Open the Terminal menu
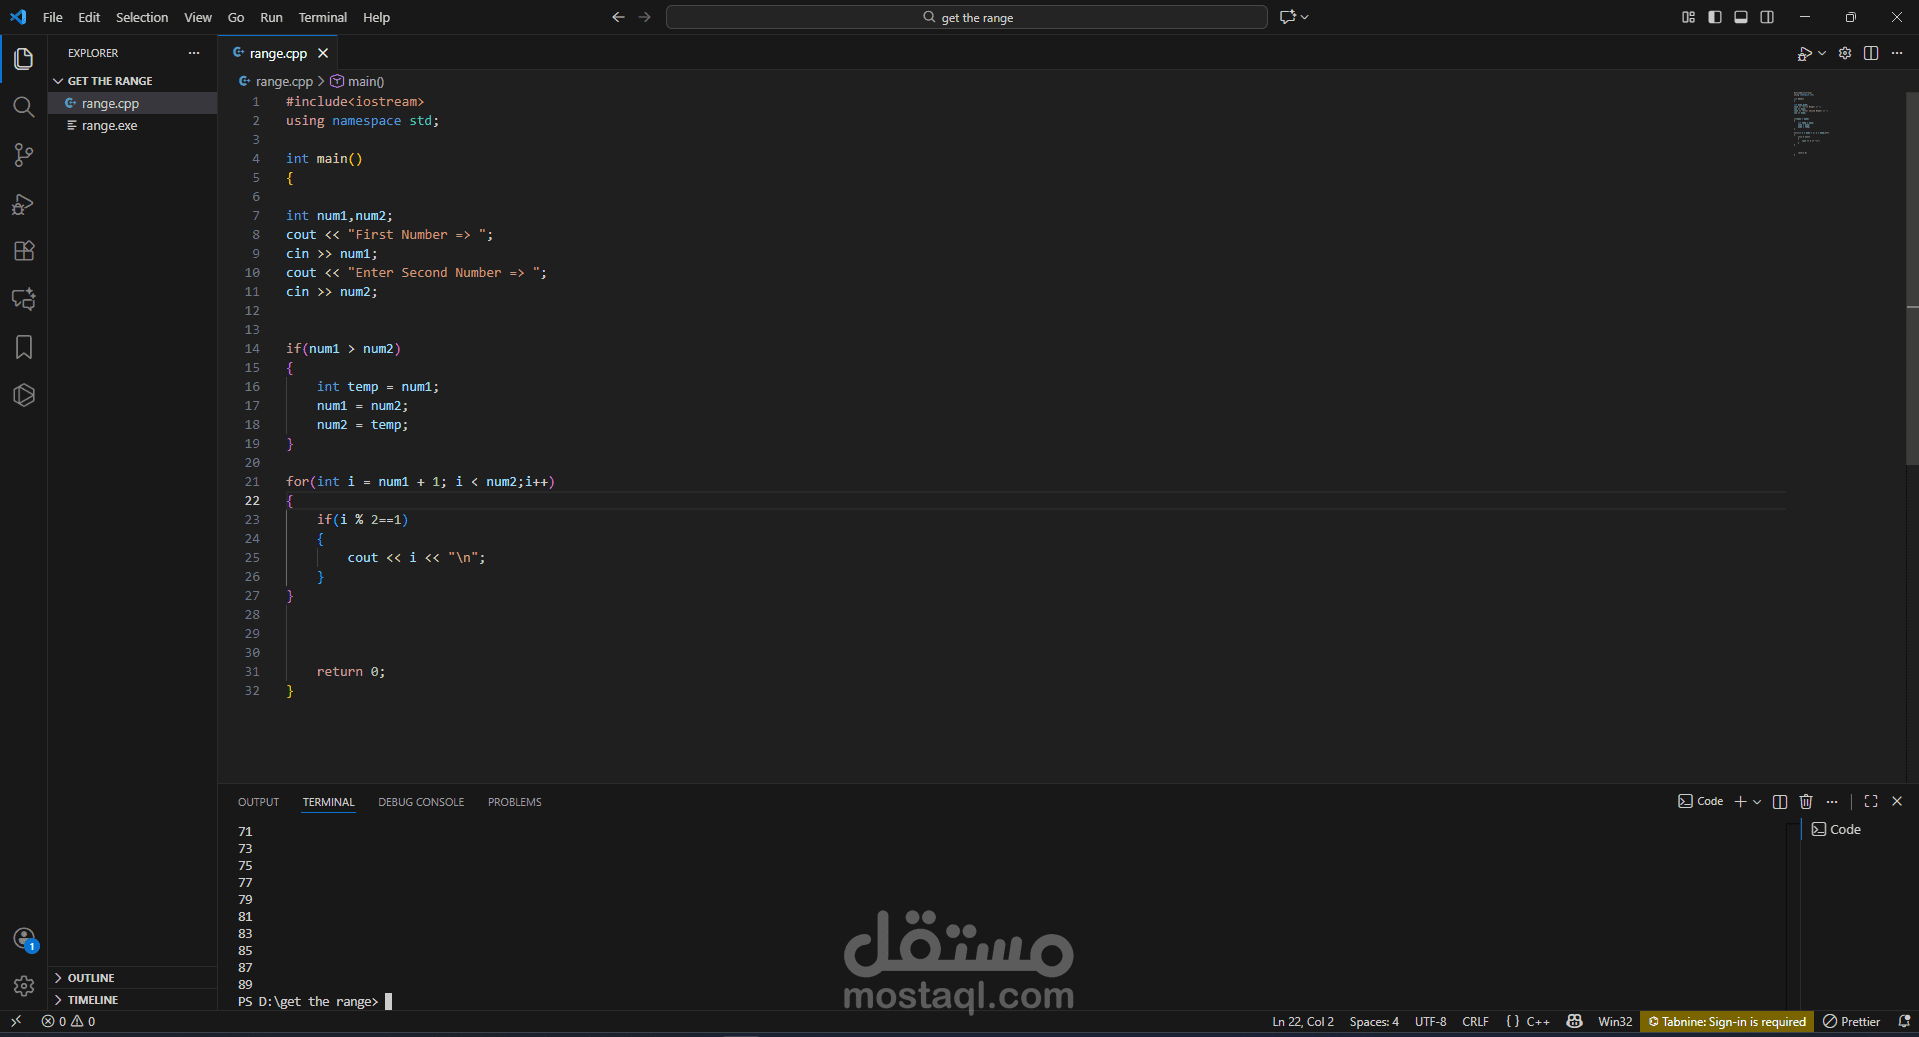 322,17
